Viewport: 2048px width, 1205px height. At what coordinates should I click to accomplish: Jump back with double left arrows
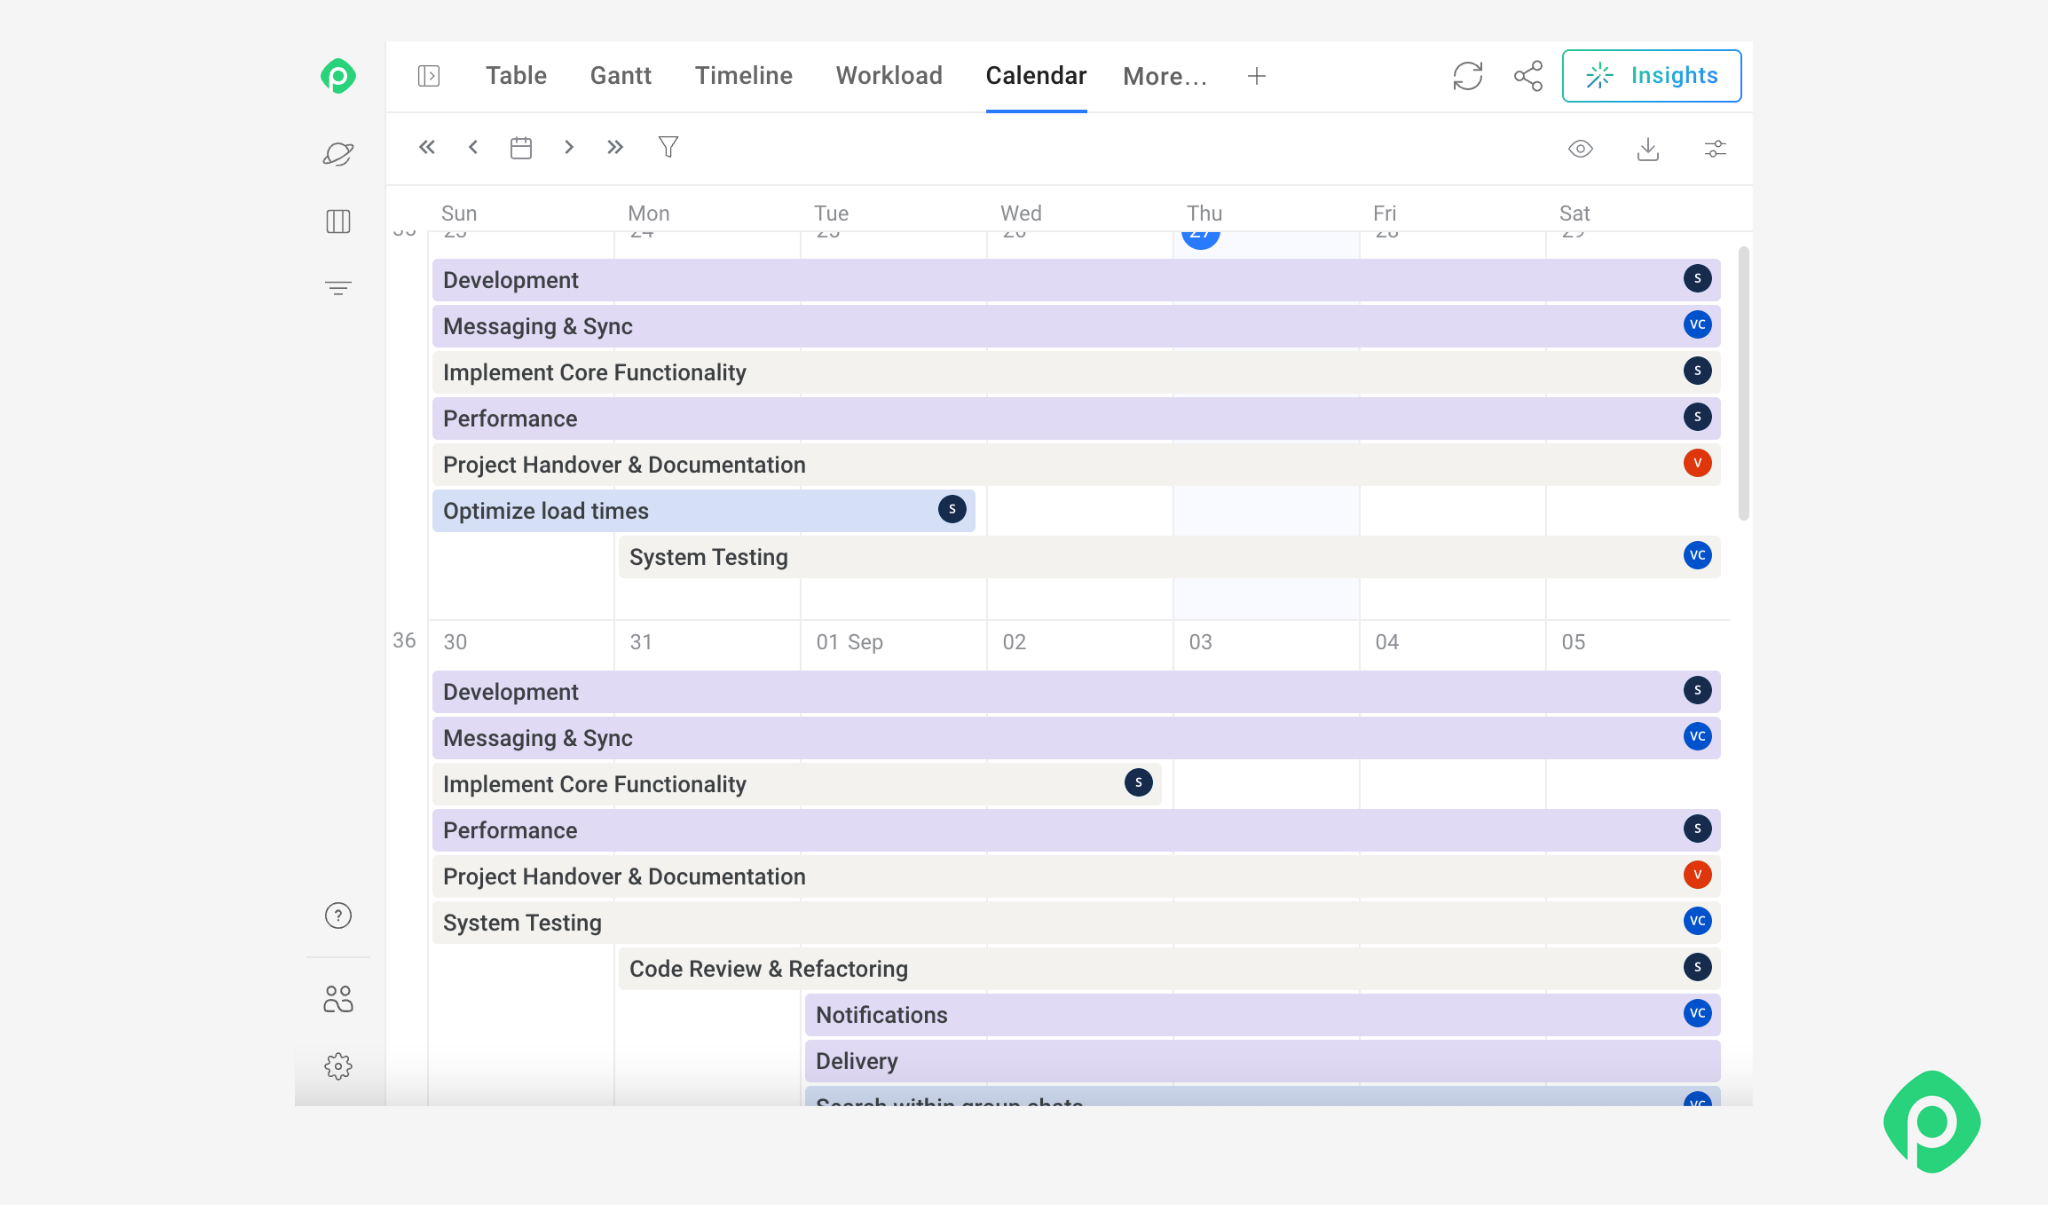click(x=427, y=147)
